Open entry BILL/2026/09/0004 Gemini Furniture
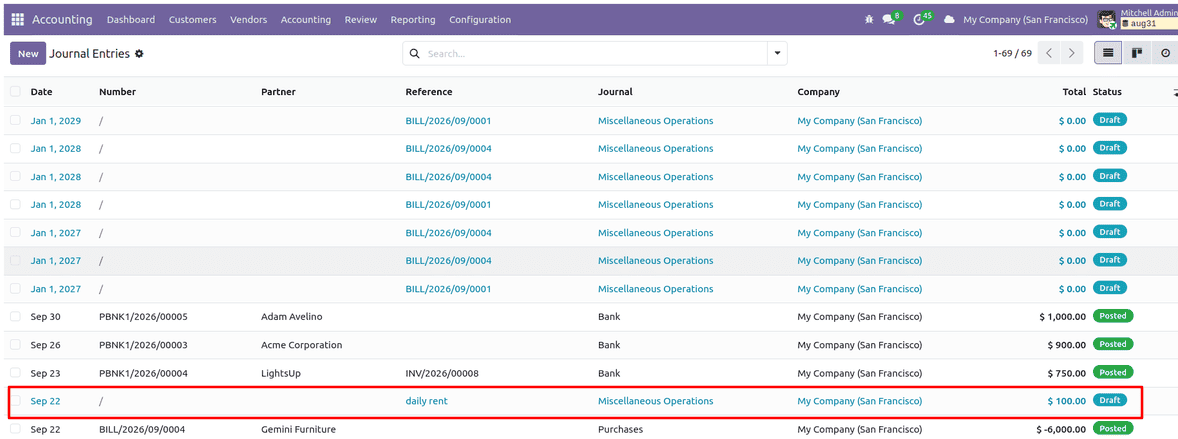Viewport: 1178px width, 439px height. (x=142, y=429)
